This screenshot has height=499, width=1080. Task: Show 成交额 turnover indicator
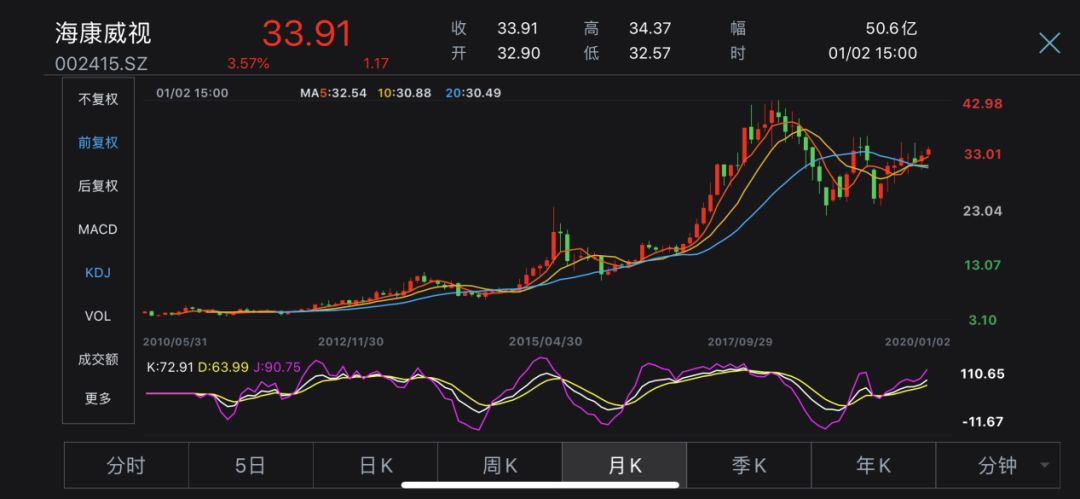(98, 359)
